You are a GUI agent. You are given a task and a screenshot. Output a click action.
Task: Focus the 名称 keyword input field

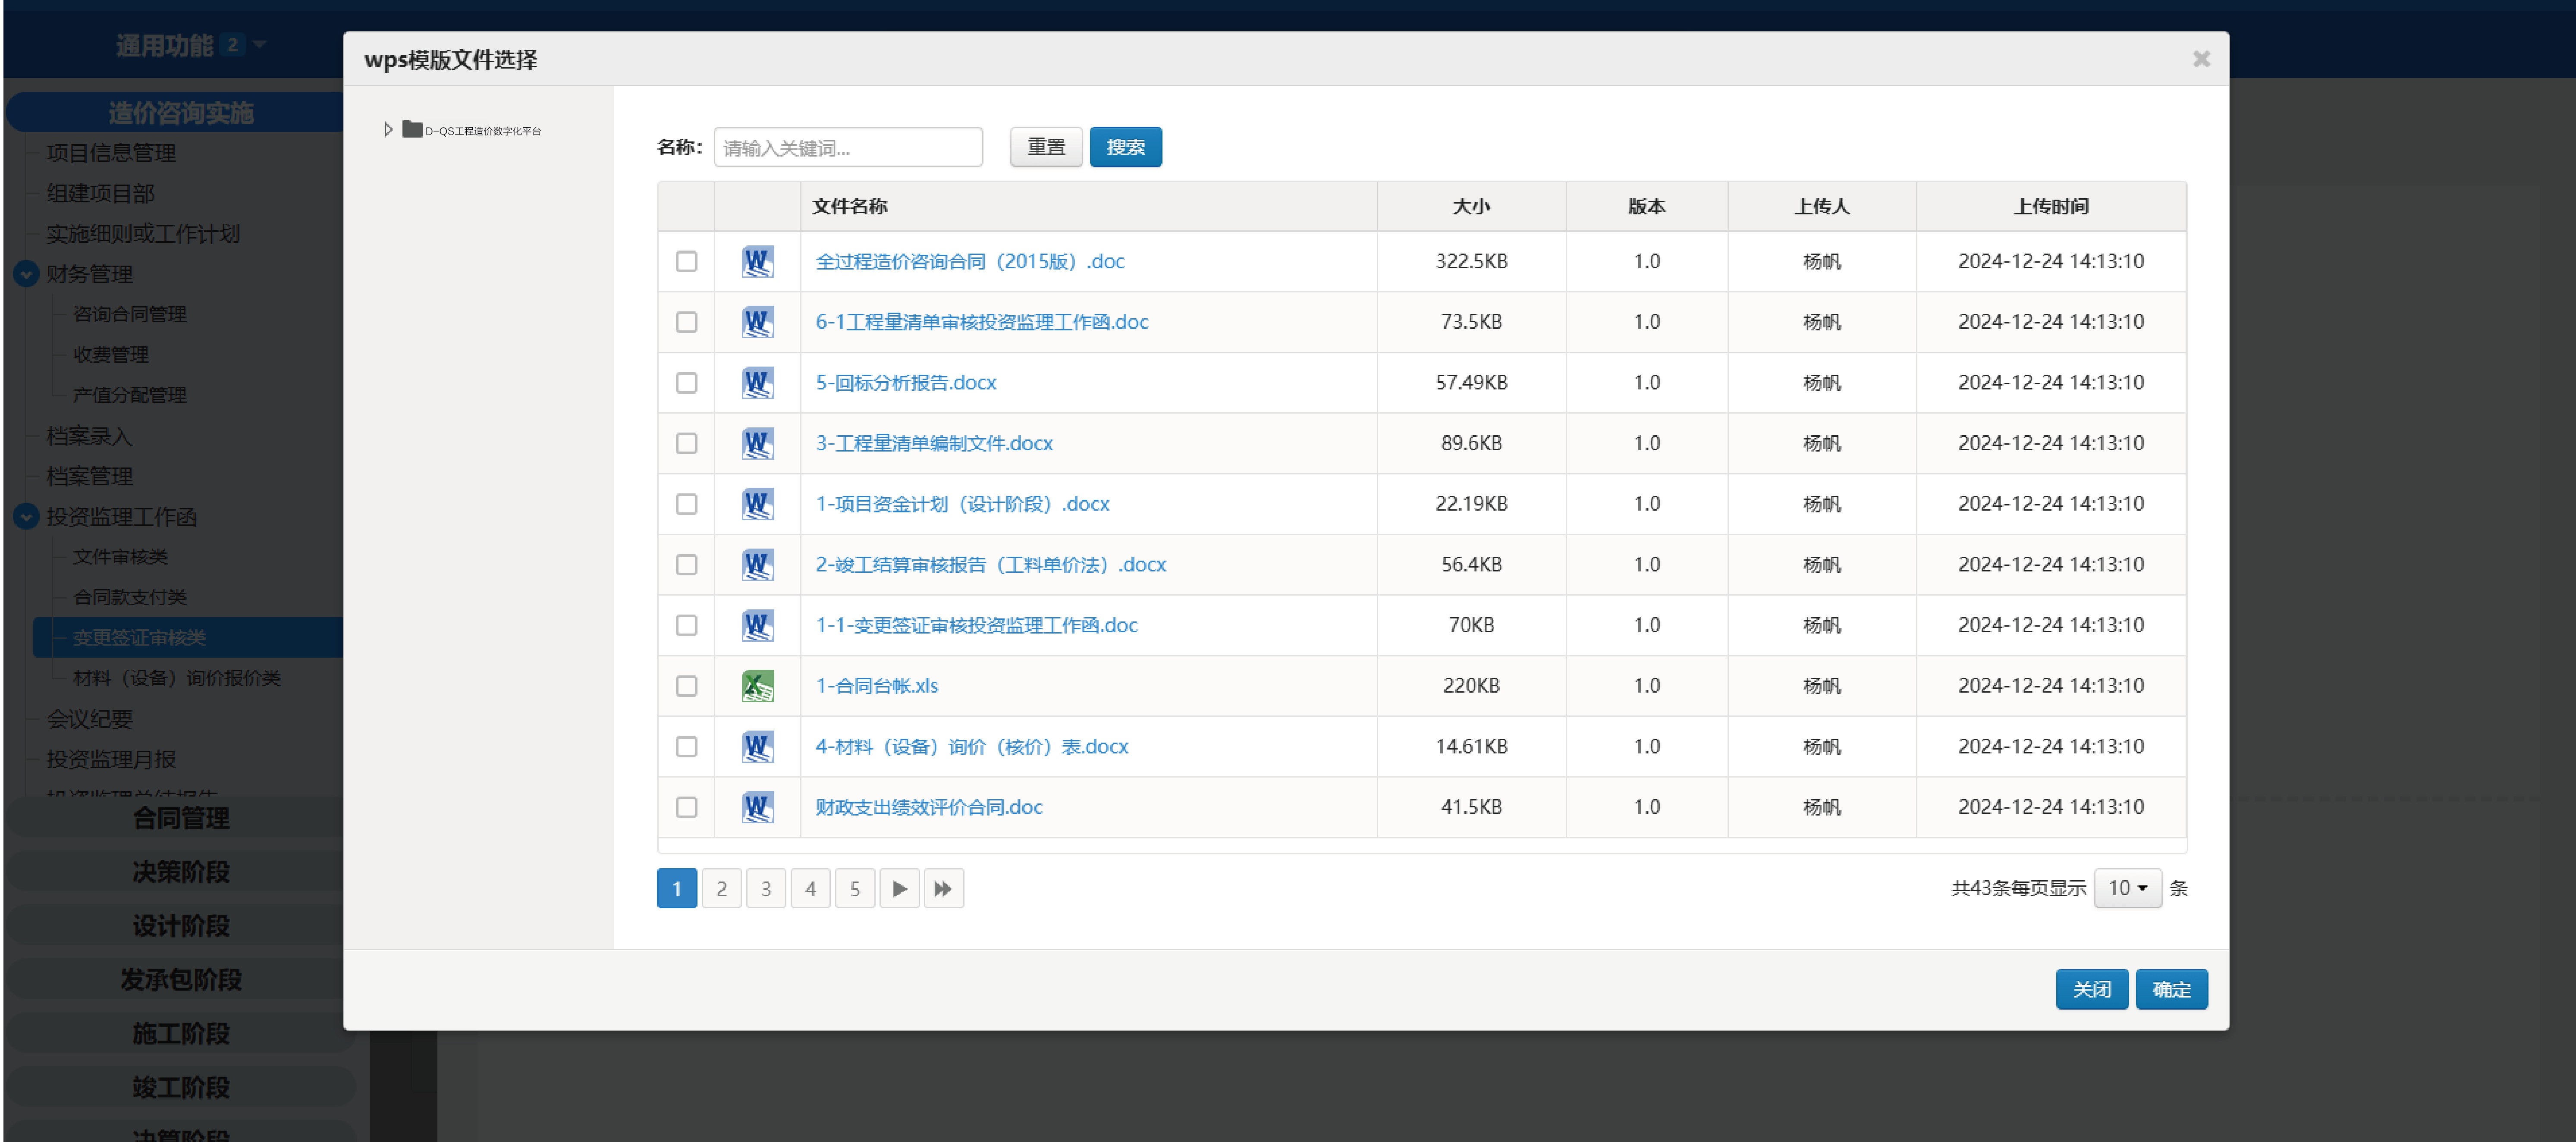(848, 148)
